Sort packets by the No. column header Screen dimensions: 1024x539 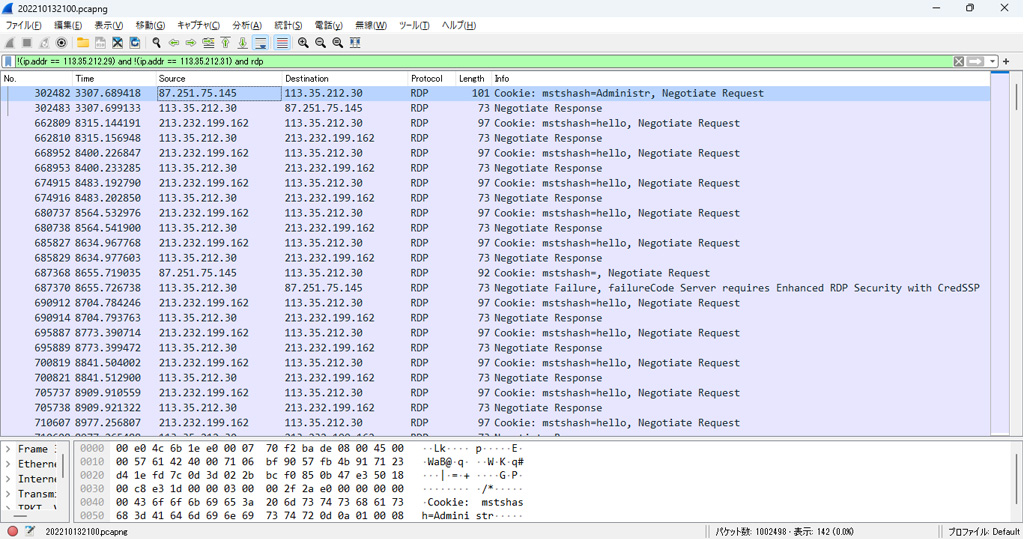[37, 78]
